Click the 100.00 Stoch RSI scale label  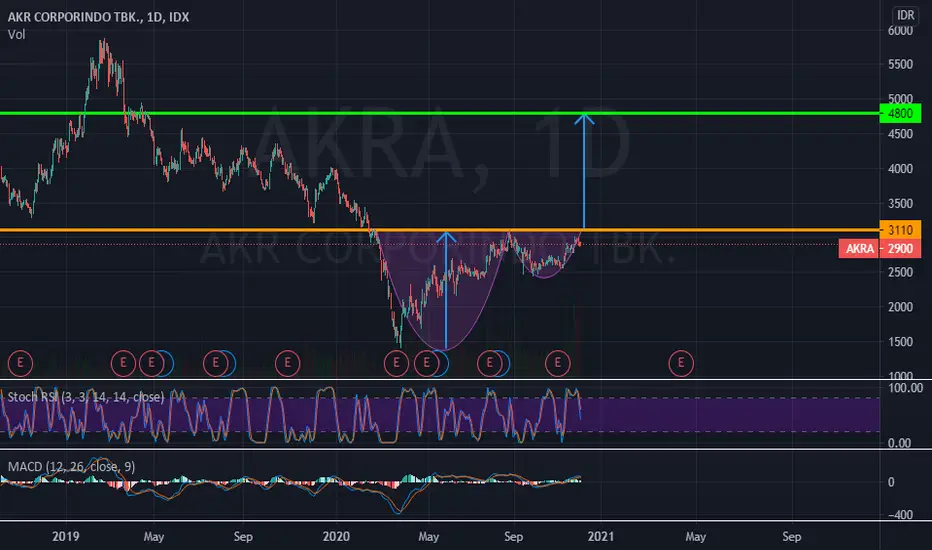[905, 388]
